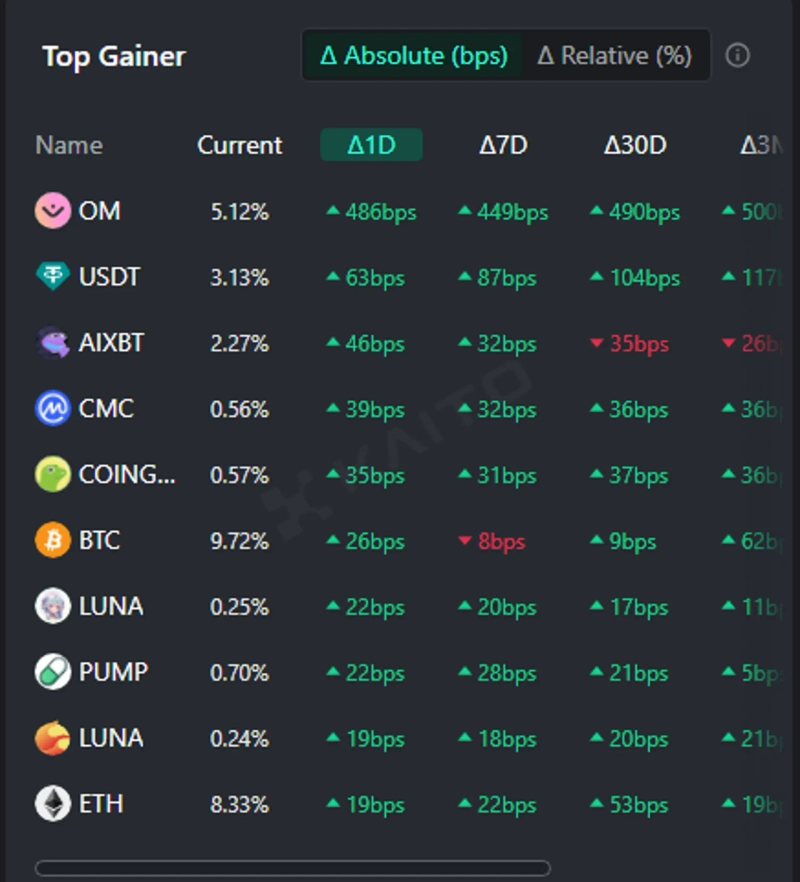Image resolution: width=800 pixels, height=882 pixels.
Task: Click the Name column header
Action: click(x=69, y=145)
